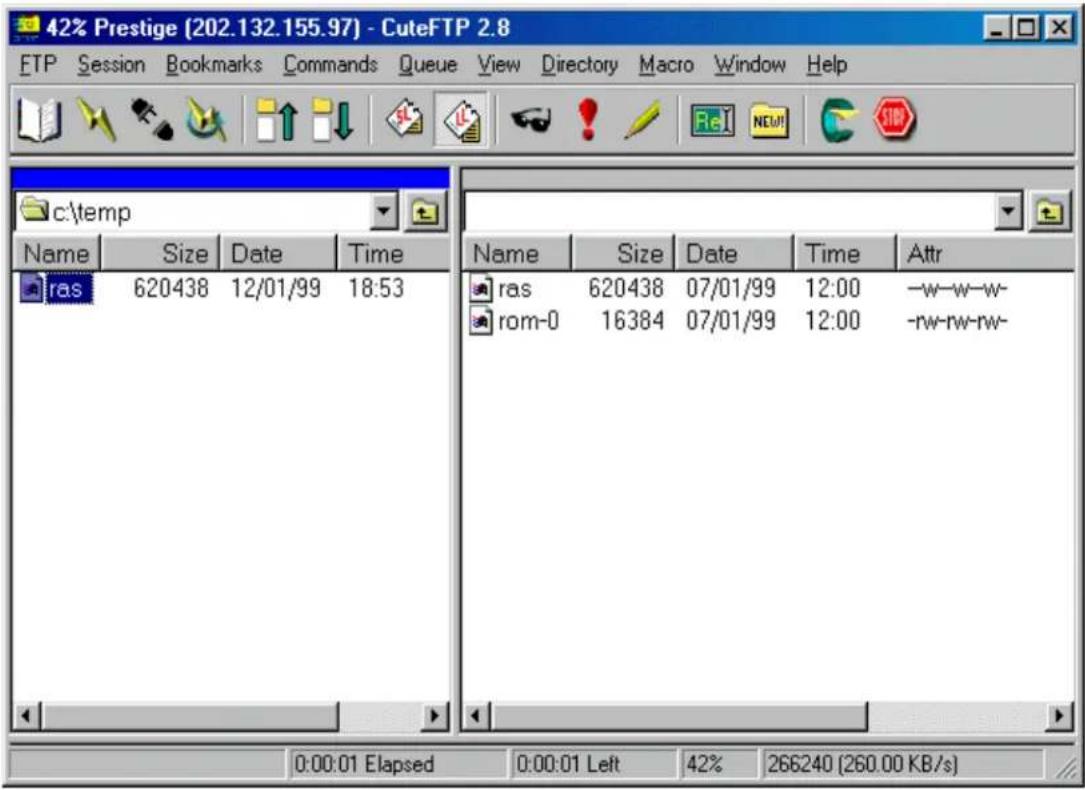The image size is (1085, 790).
Task: Open the Commands menu
Action: (331, 65)
